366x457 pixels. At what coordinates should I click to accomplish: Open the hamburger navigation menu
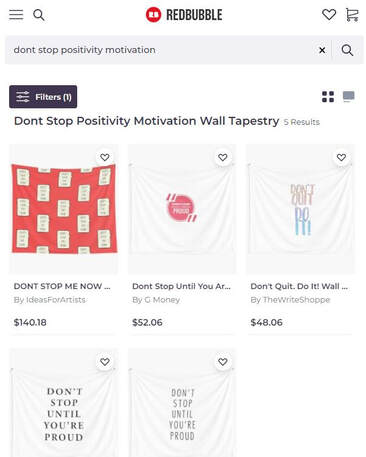pos(16,15)
